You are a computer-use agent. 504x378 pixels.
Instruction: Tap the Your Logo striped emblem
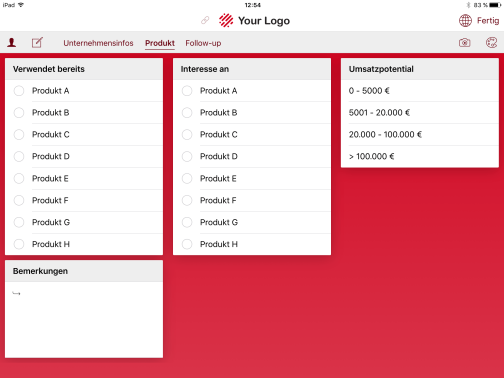226,20
